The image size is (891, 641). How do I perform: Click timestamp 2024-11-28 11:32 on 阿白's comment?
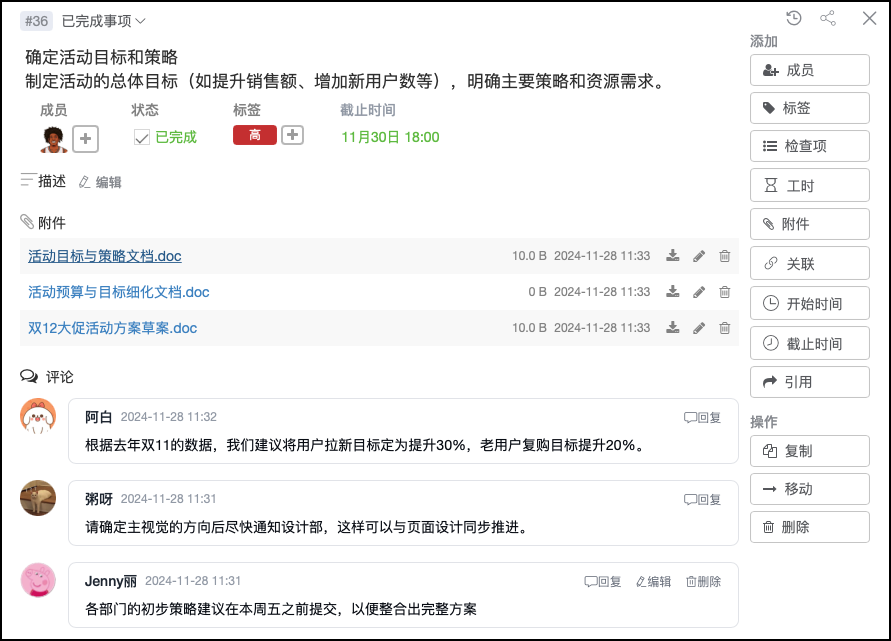169,417
